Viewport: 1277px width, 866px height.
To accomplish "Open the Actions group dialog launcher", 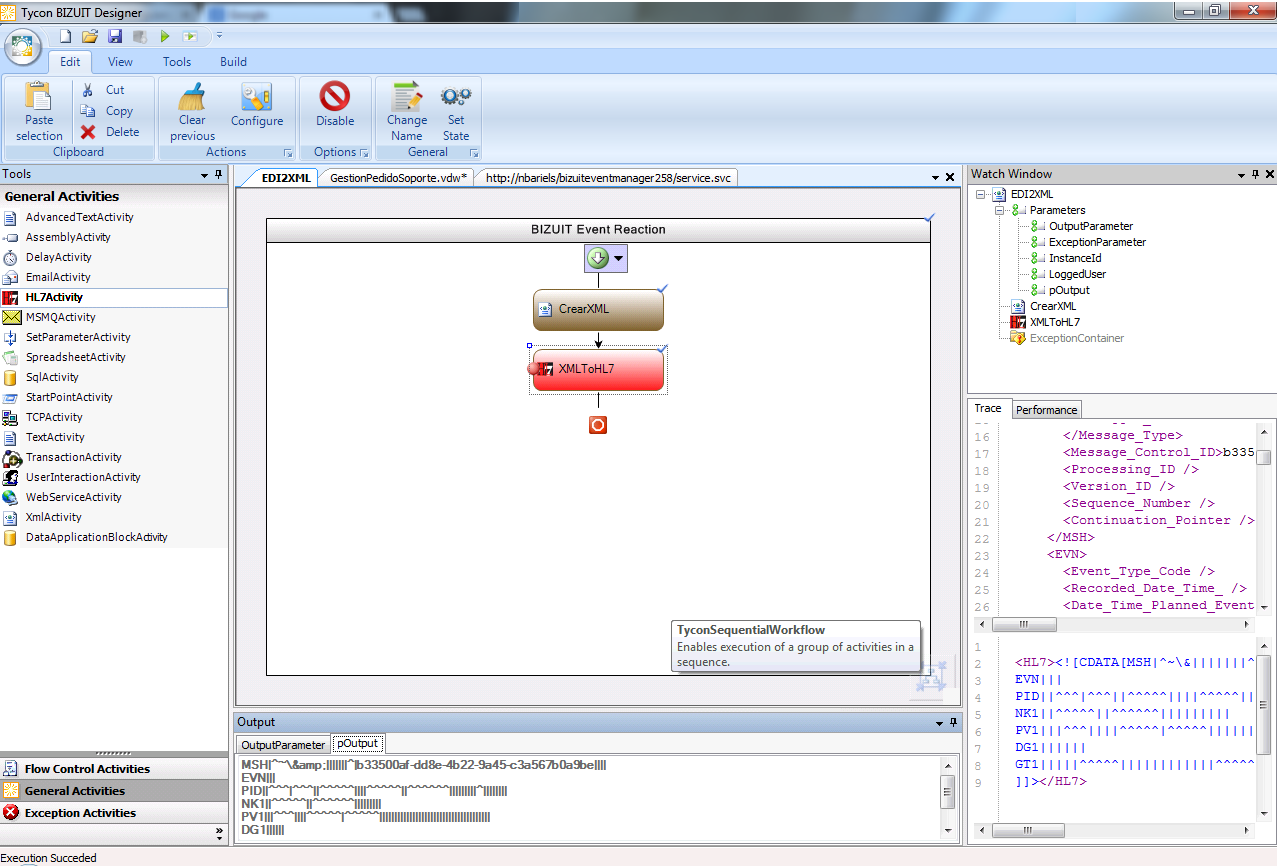I will [x=288, y=153].
